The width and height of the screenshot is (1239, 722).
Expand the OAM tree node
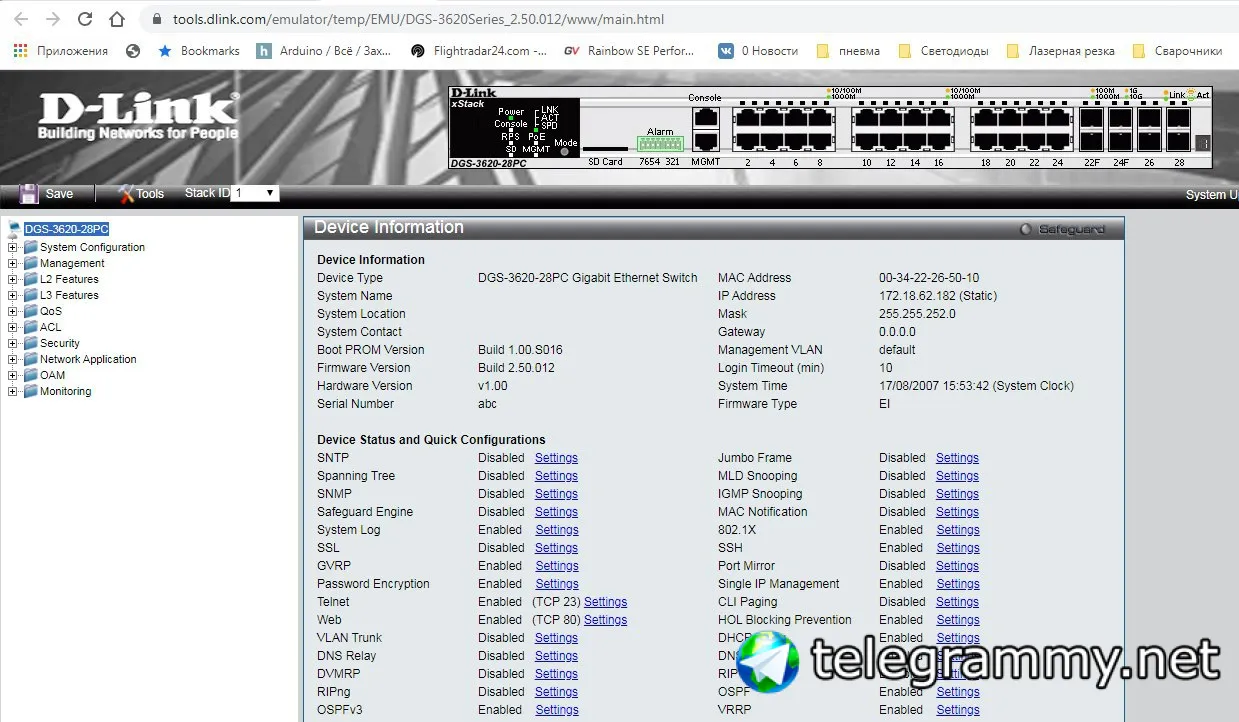pos(13,375)
